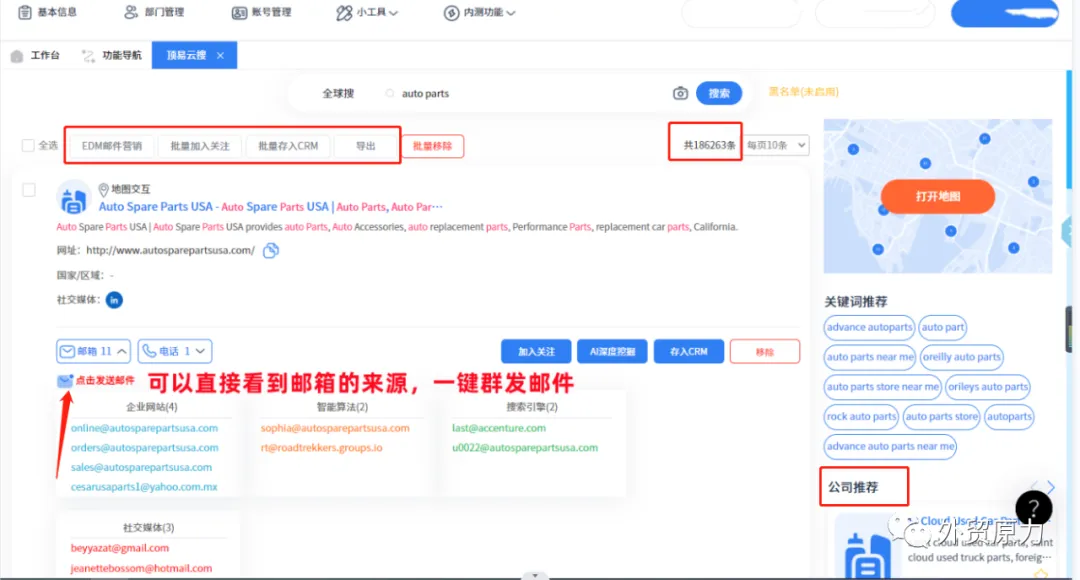Click the 批量加入关注 button

(x=200, y=146)
